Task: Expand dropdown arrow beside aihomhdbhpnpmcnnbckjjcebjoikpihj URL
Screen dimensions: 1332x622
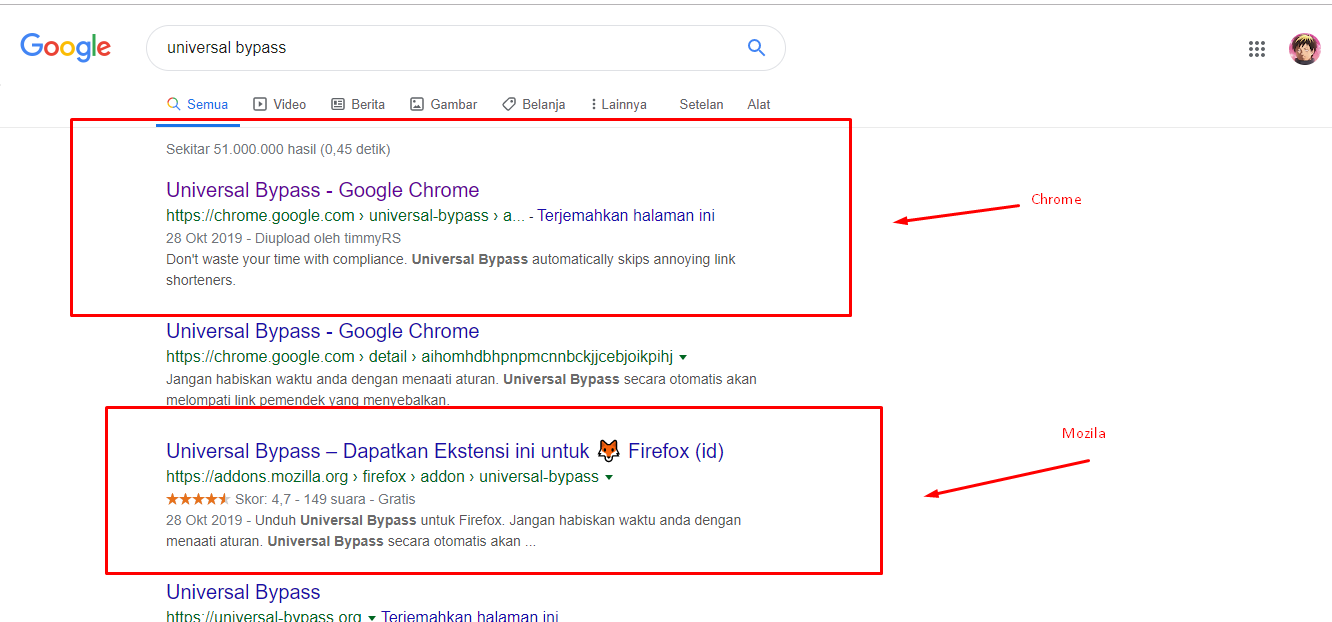Action: click(683, 357)
